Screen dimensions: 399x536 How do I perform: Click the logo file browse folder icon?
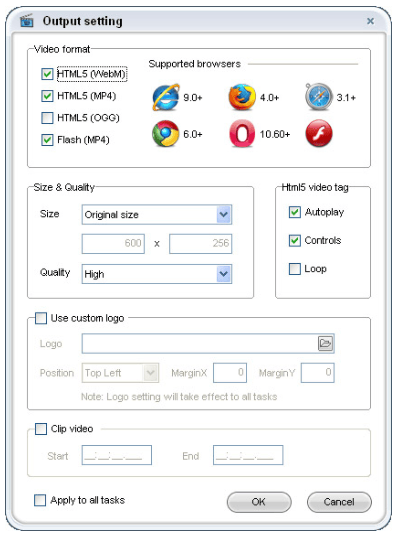pos(325,343)
